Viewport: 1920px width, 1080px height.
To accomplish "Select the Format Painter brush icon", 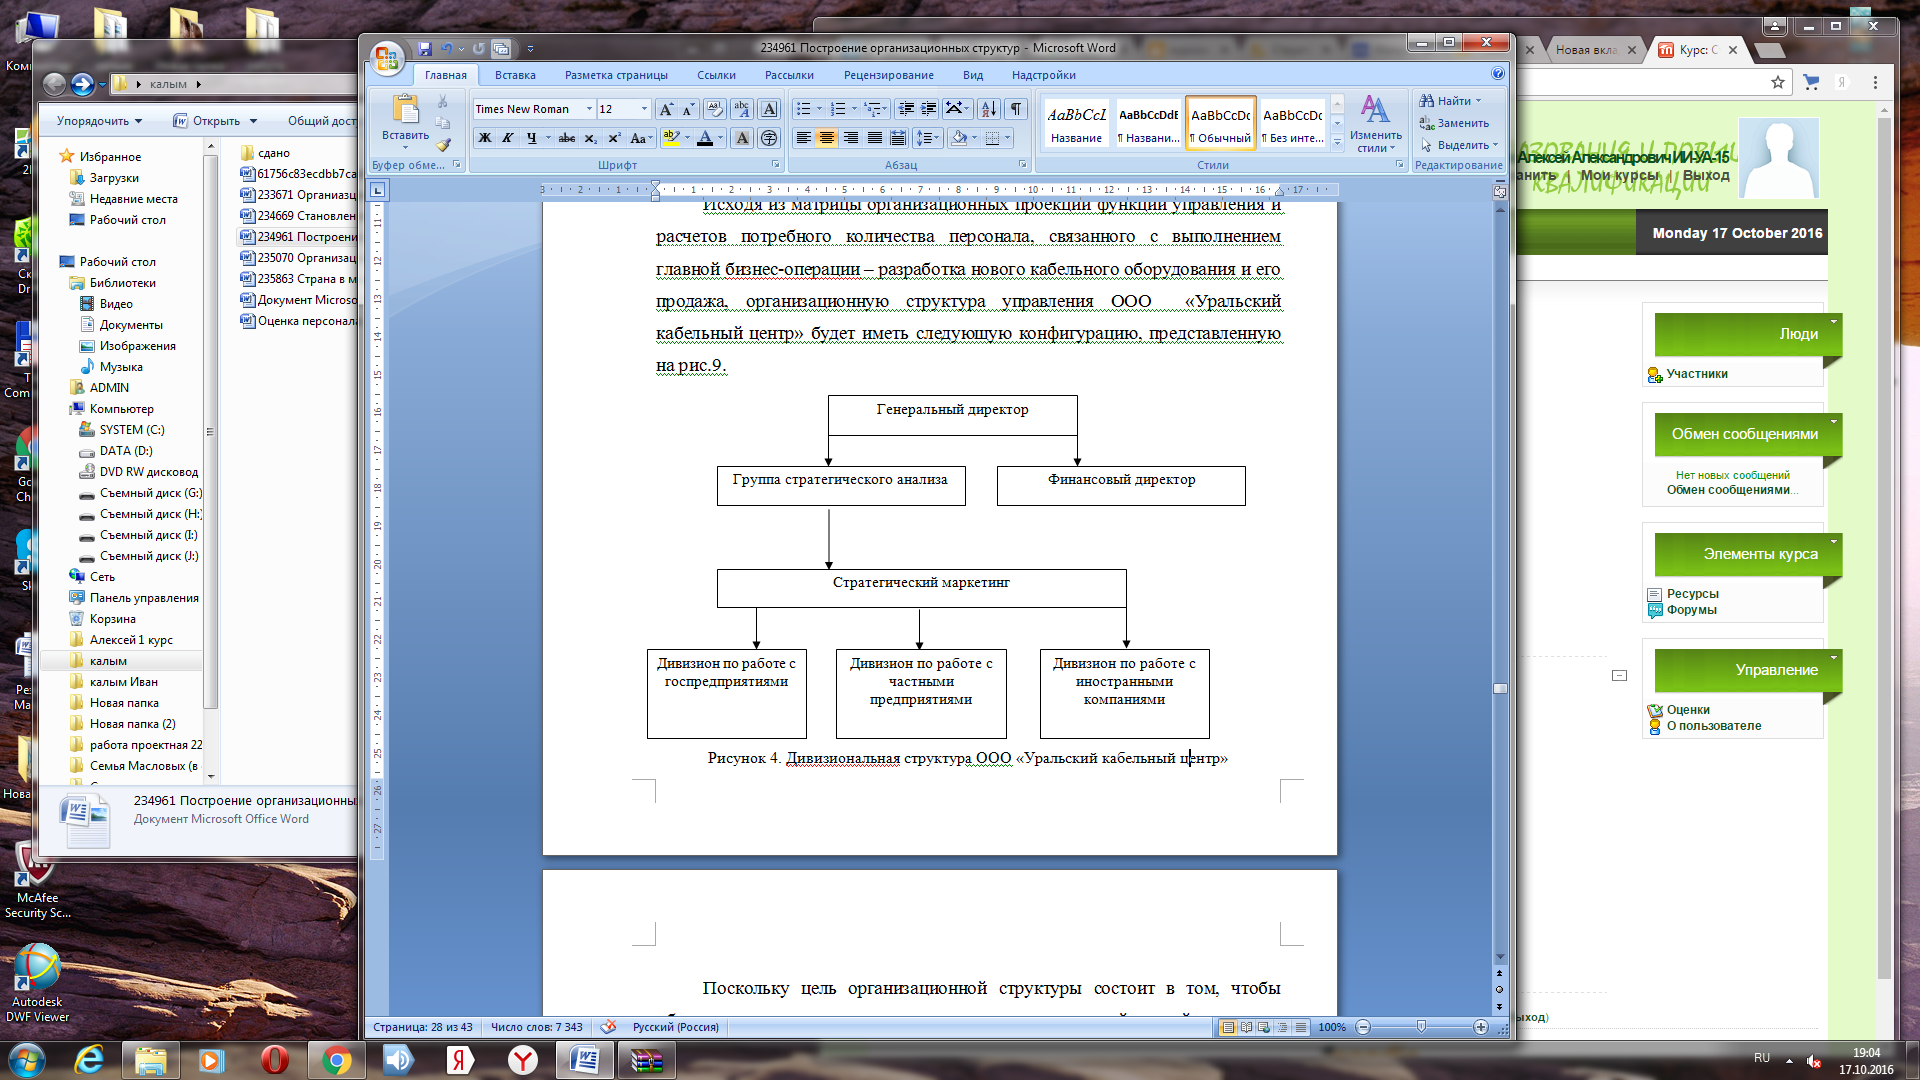I will click(442, 145).
